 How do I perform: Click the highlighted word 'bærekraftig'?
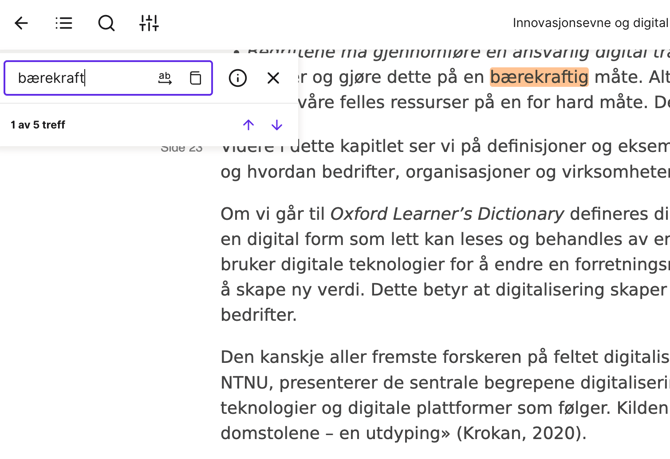[539, 77]
